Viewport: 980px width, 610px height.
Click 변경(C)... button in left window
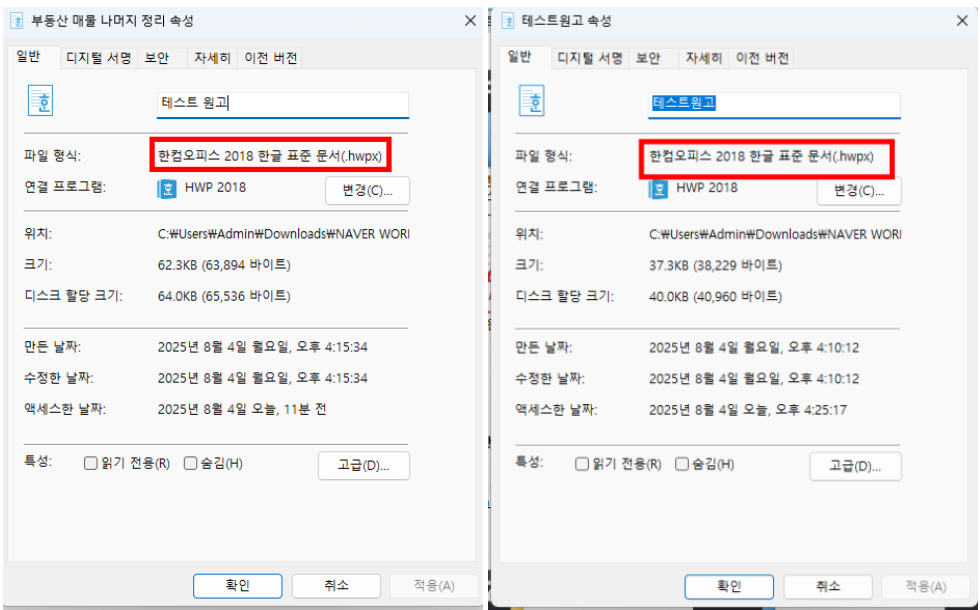[368, 191]
